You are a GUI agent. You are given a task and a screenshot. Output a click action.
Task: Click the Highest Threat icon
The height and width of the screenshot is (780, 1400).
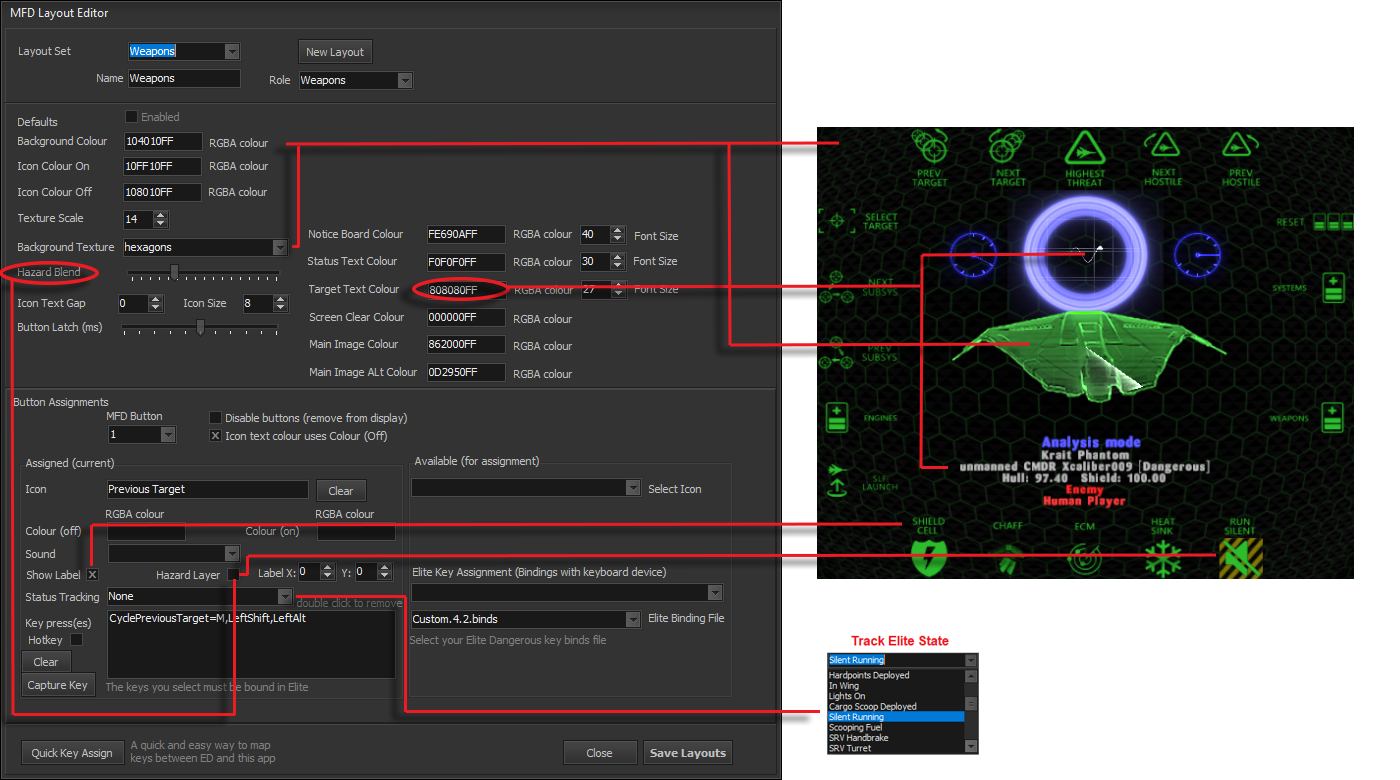1084,152
